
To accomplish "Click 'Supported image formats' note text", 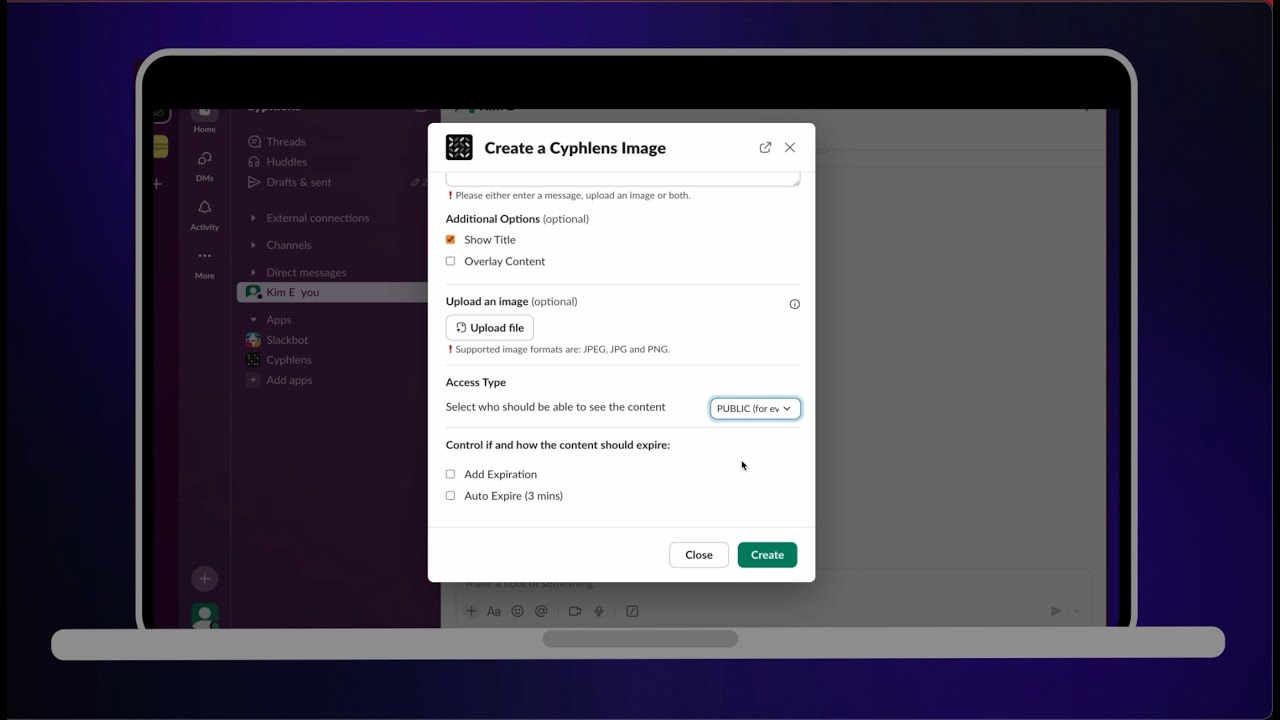I will [562, 350].
